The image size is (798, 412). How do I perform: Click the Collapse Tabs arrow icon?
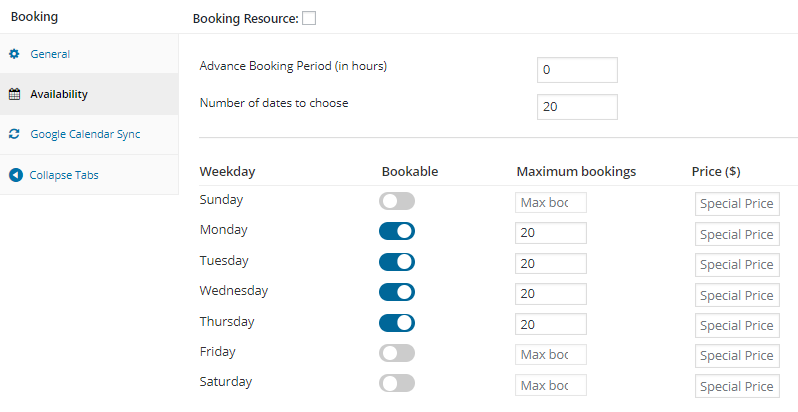pos(15,175)
